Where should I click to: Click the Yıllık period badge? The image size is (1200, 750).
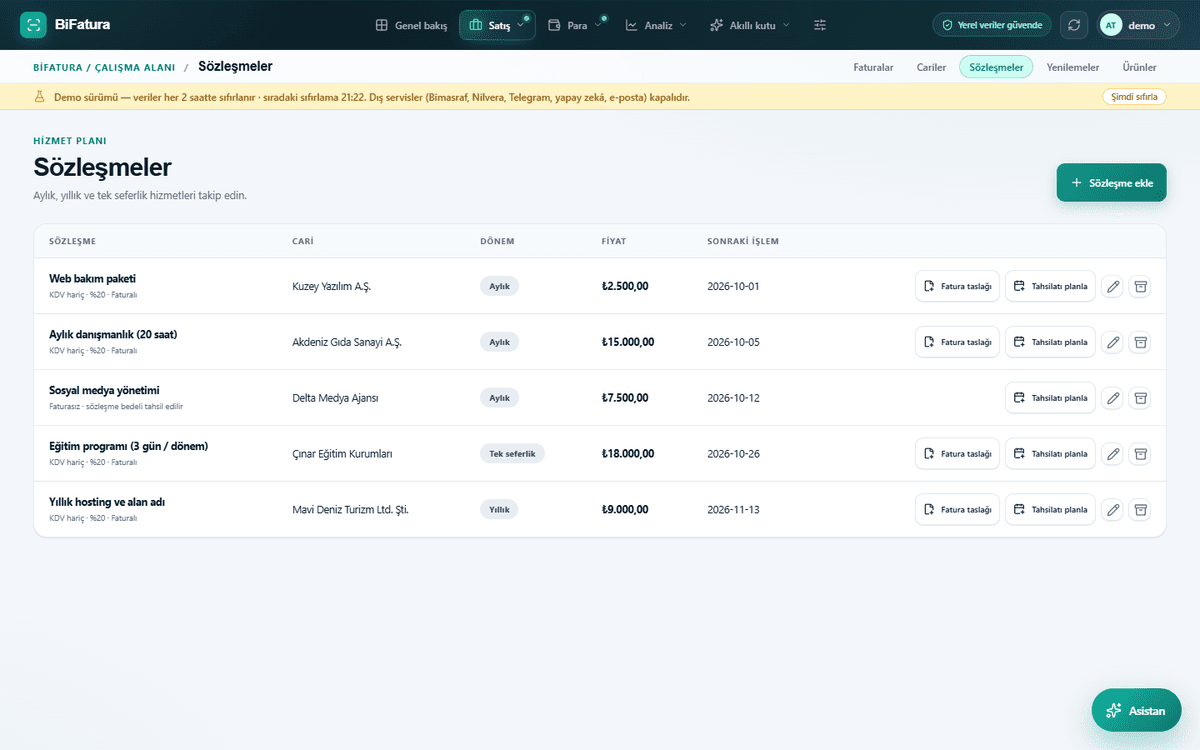(499, 510)
